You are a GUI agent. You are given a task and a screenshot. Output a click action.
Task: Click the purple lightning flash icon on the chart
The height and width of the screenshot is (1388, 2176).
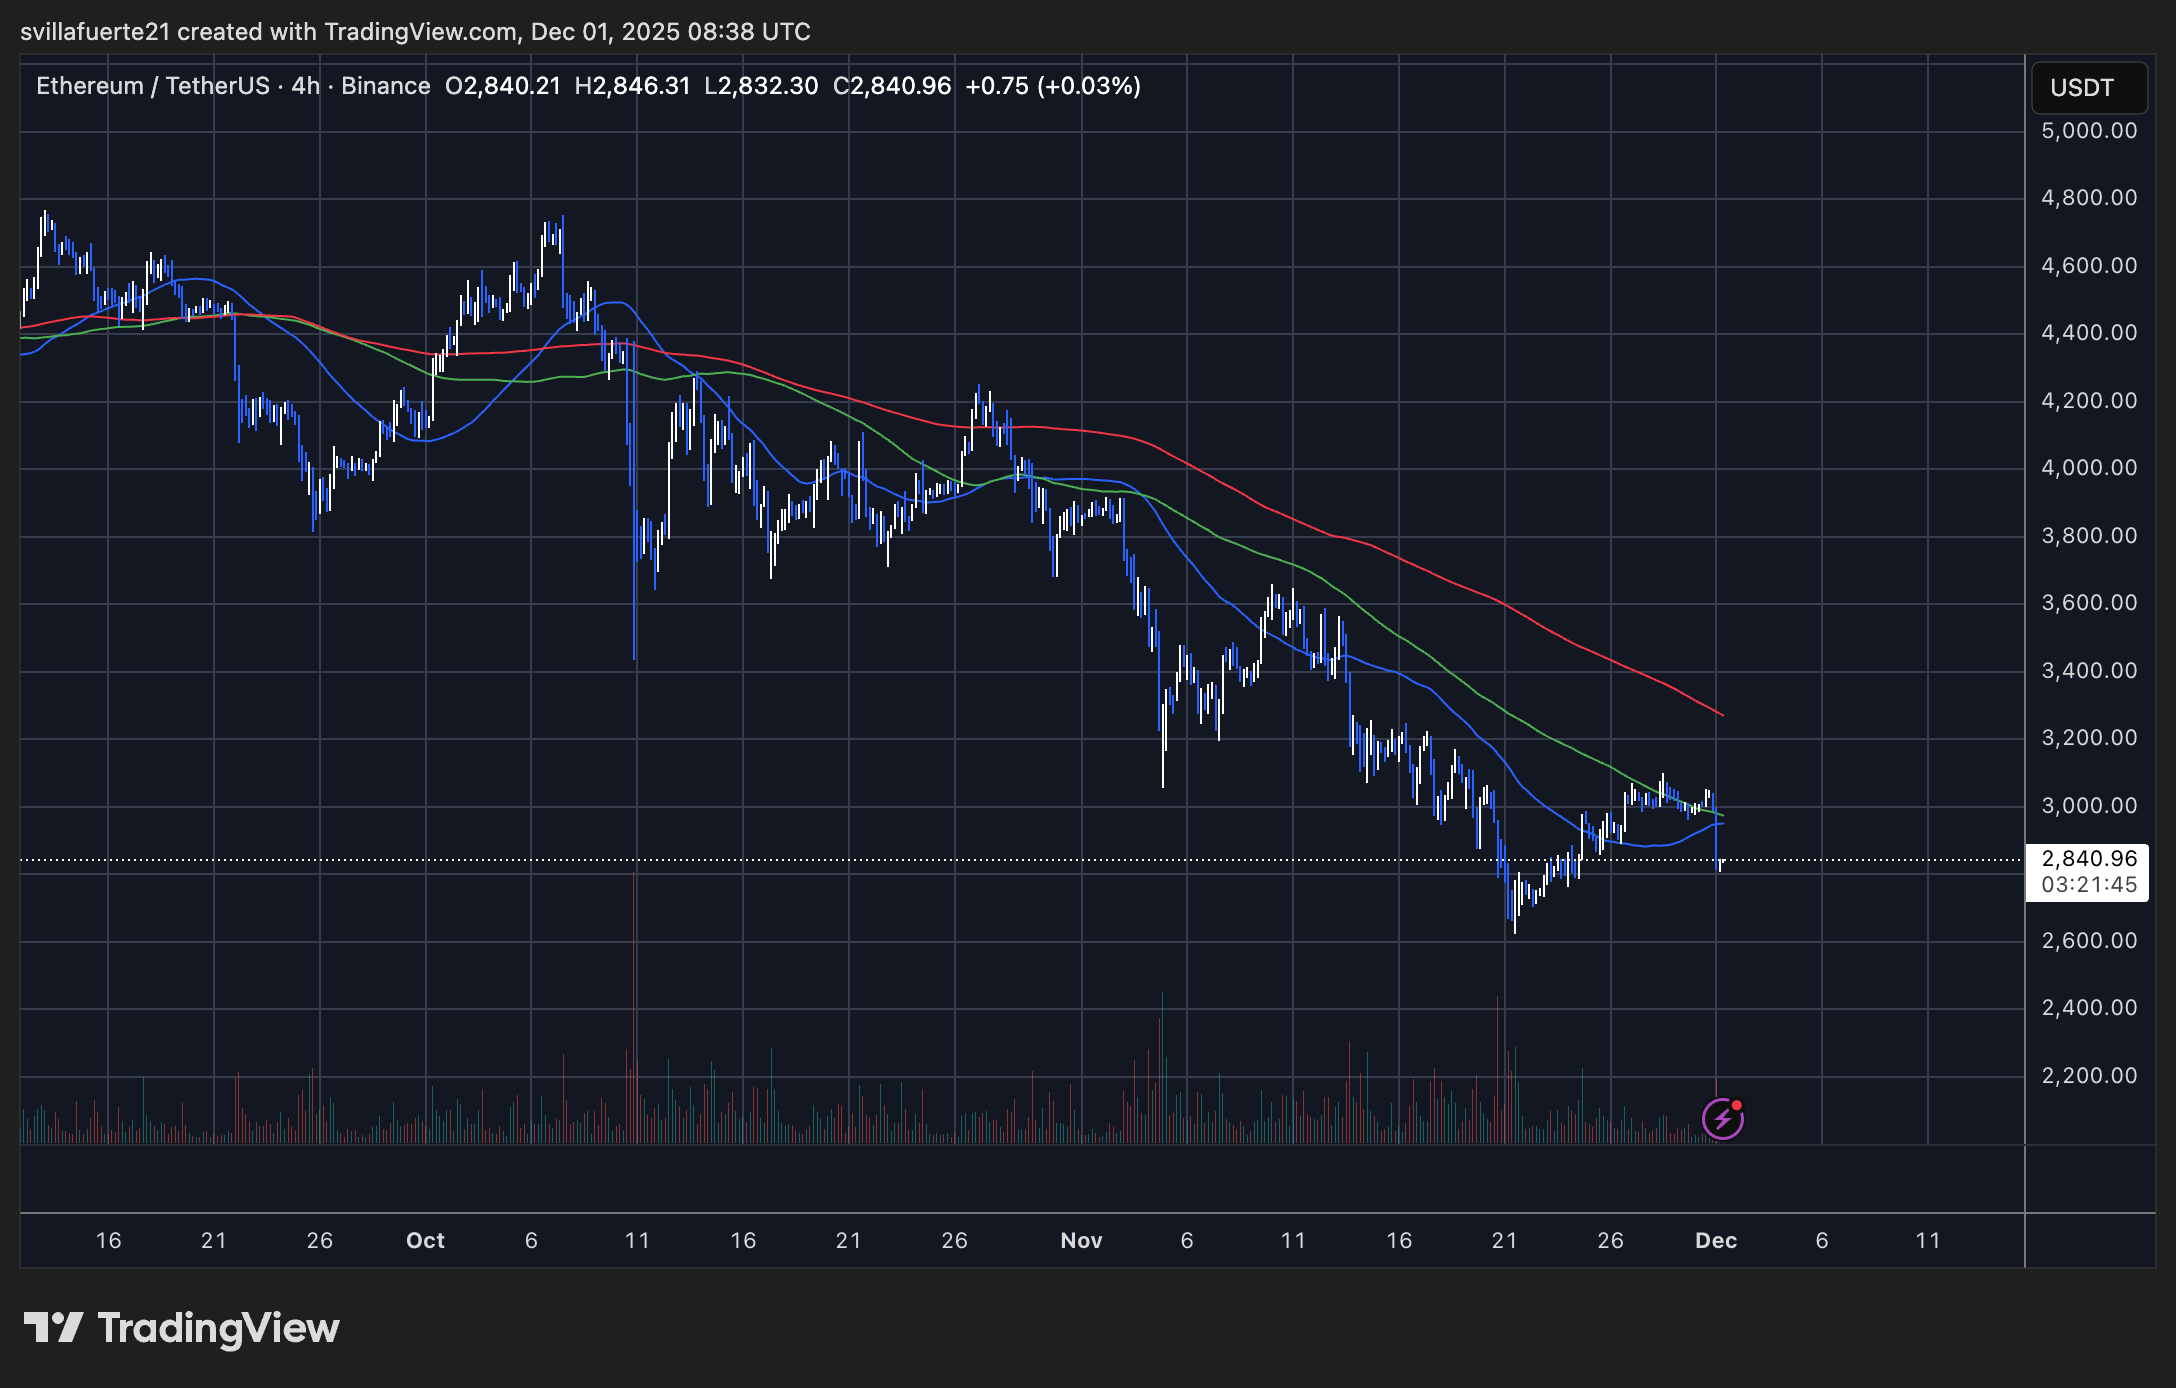click(x=1722, y=1117)
